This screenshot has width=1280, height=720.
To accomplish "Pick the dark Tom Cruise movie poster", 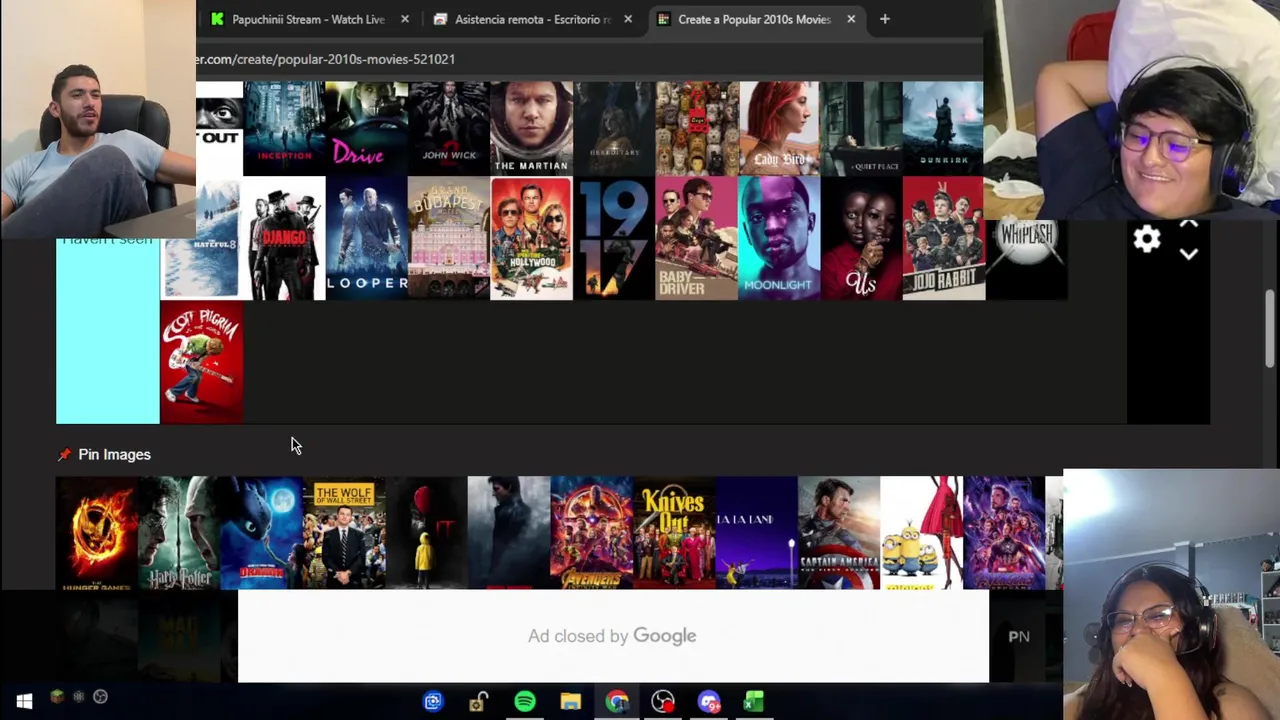I will [509, 533].
